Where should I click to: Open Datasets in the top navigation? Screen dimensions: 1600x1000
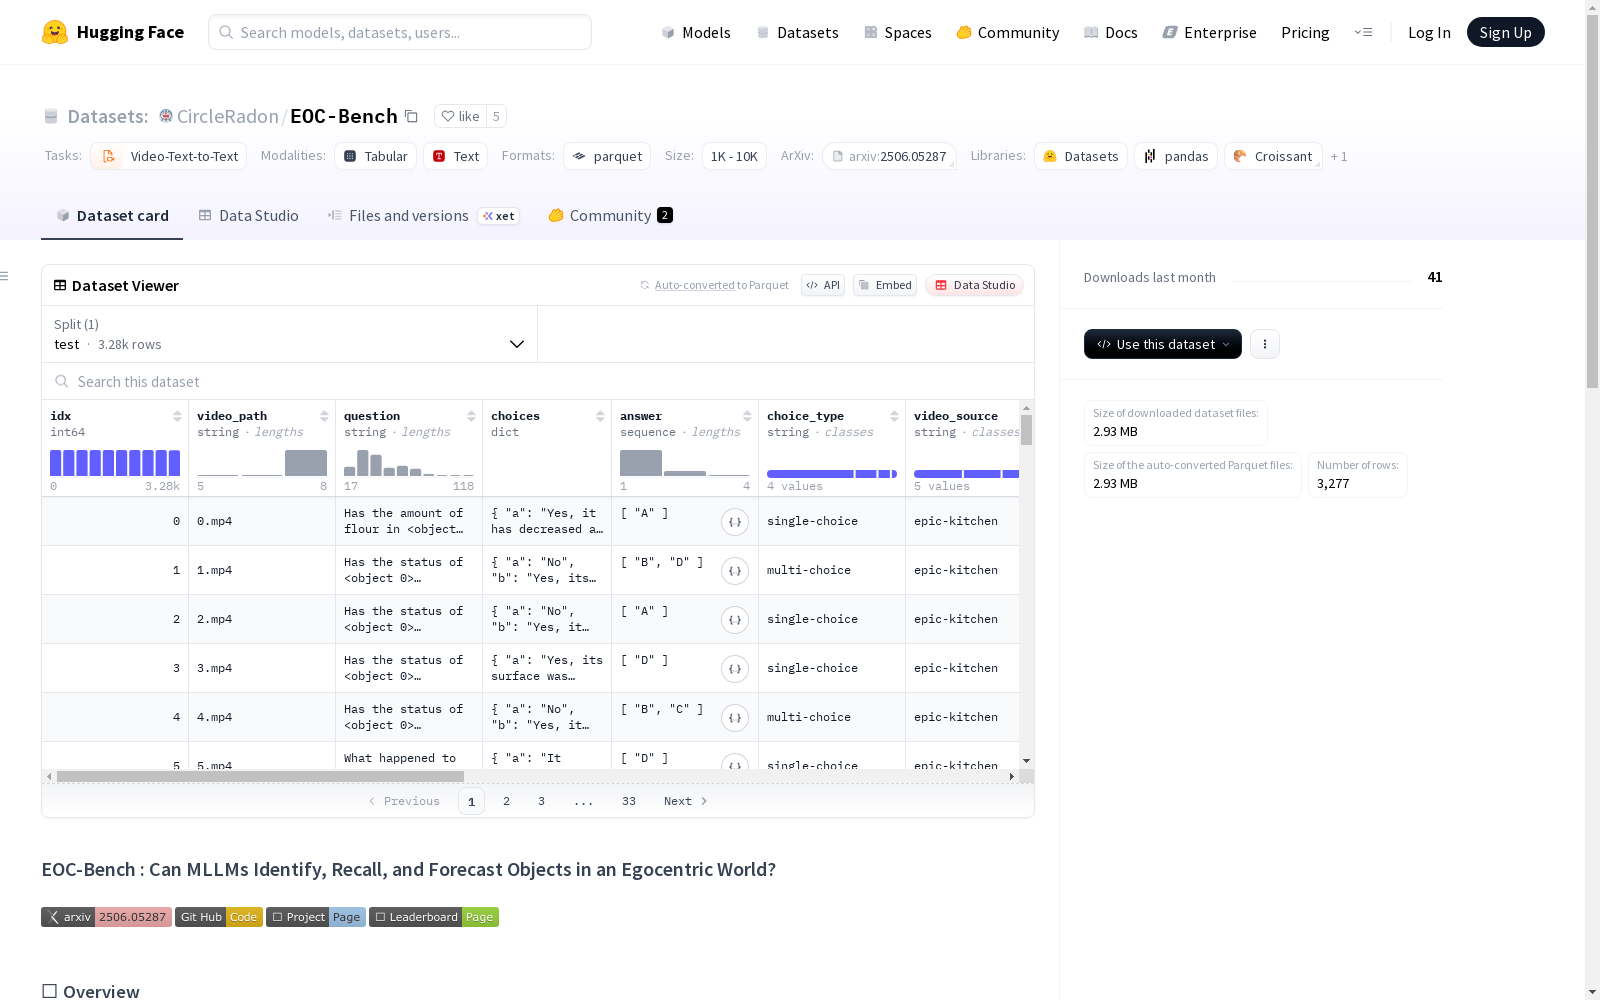click(x=797, y=32)
